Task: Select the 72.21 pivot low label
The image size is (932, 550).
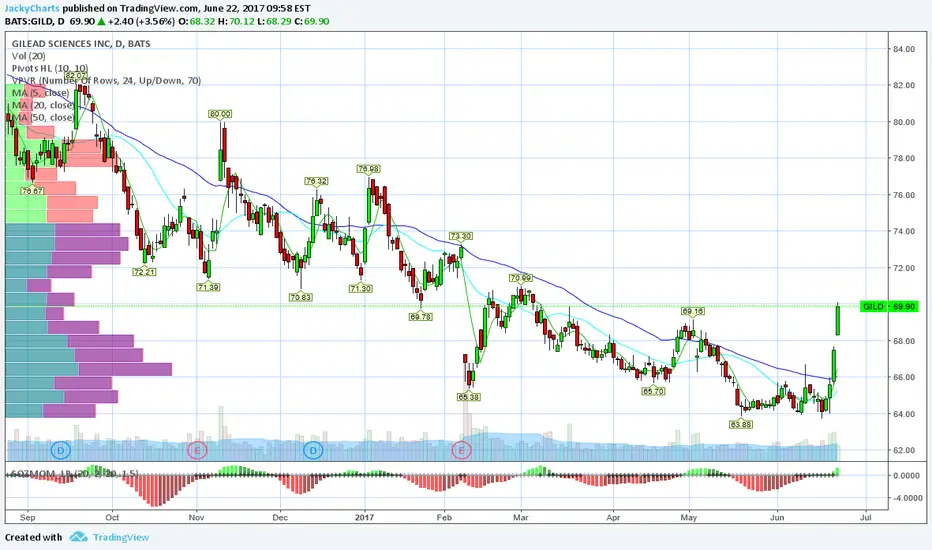Action: tap(144, 272)
